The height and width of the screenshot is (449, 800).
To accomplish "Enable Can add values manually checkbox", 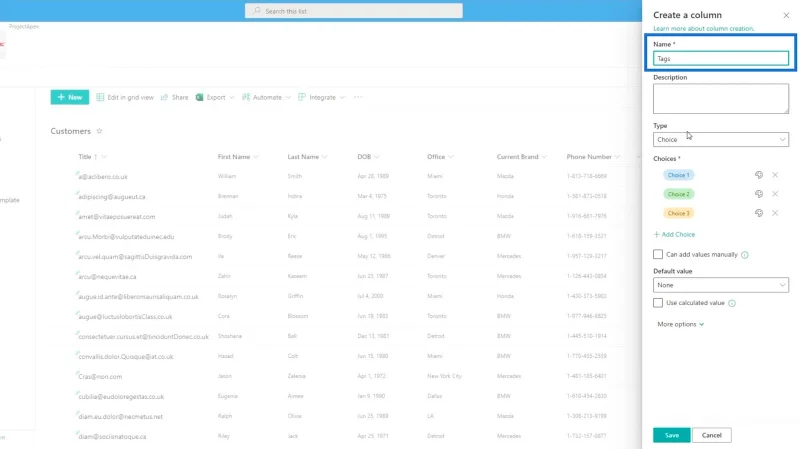I will pyautogui.click(x=658, y=254).
